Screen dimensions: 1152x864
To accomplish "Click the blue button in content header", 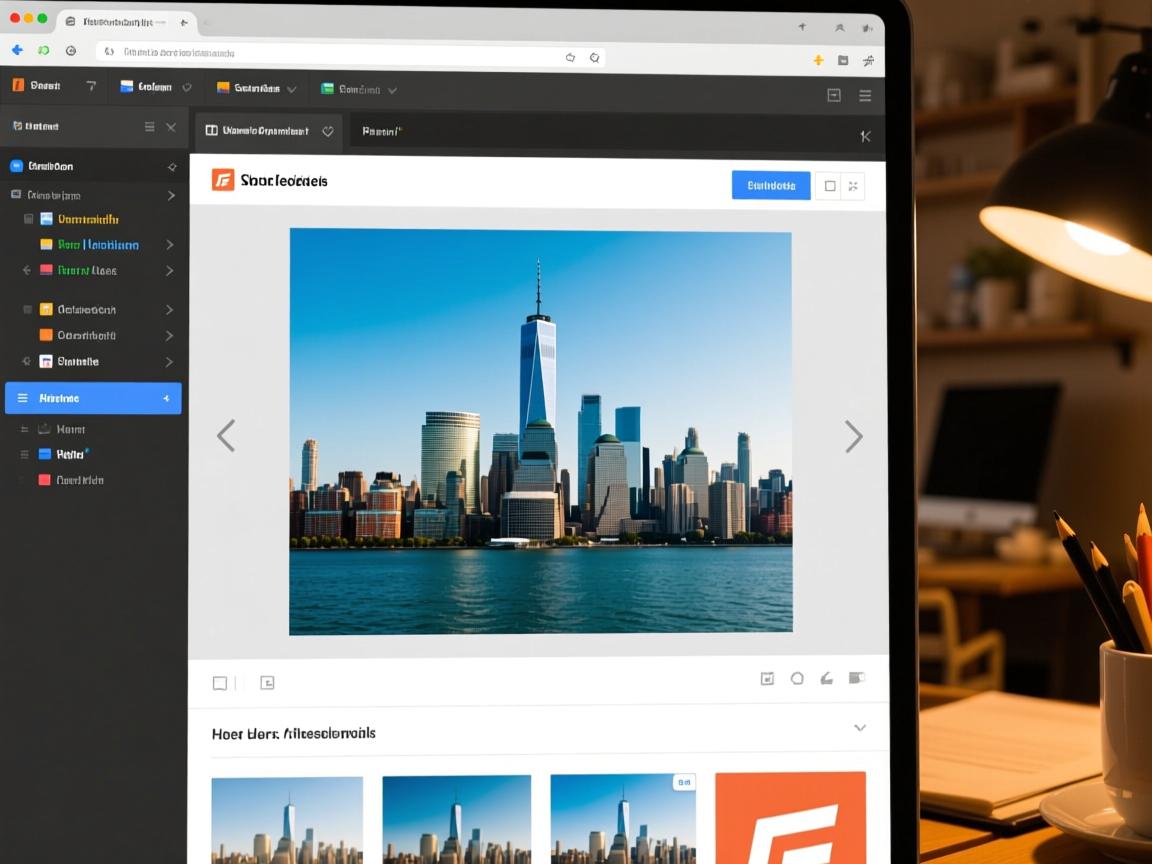I will pos(771,185).
